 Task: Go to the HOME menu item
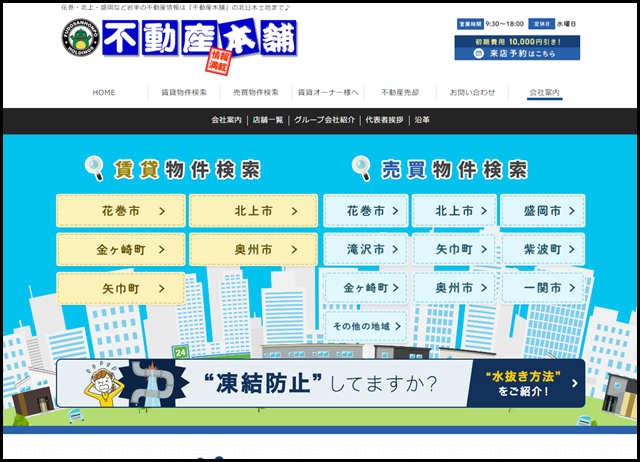104,93
